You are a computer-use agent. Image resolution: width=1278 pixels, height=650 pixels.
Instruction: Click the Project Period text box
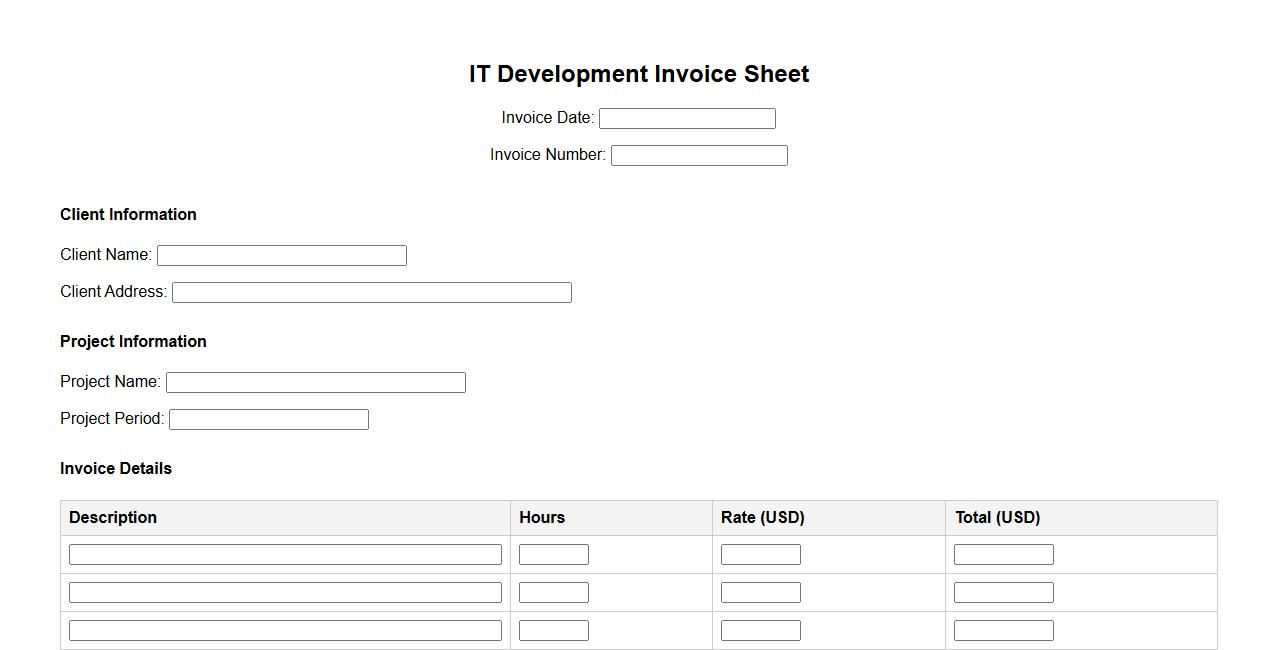pyautogui.click(x=268, y=419)
